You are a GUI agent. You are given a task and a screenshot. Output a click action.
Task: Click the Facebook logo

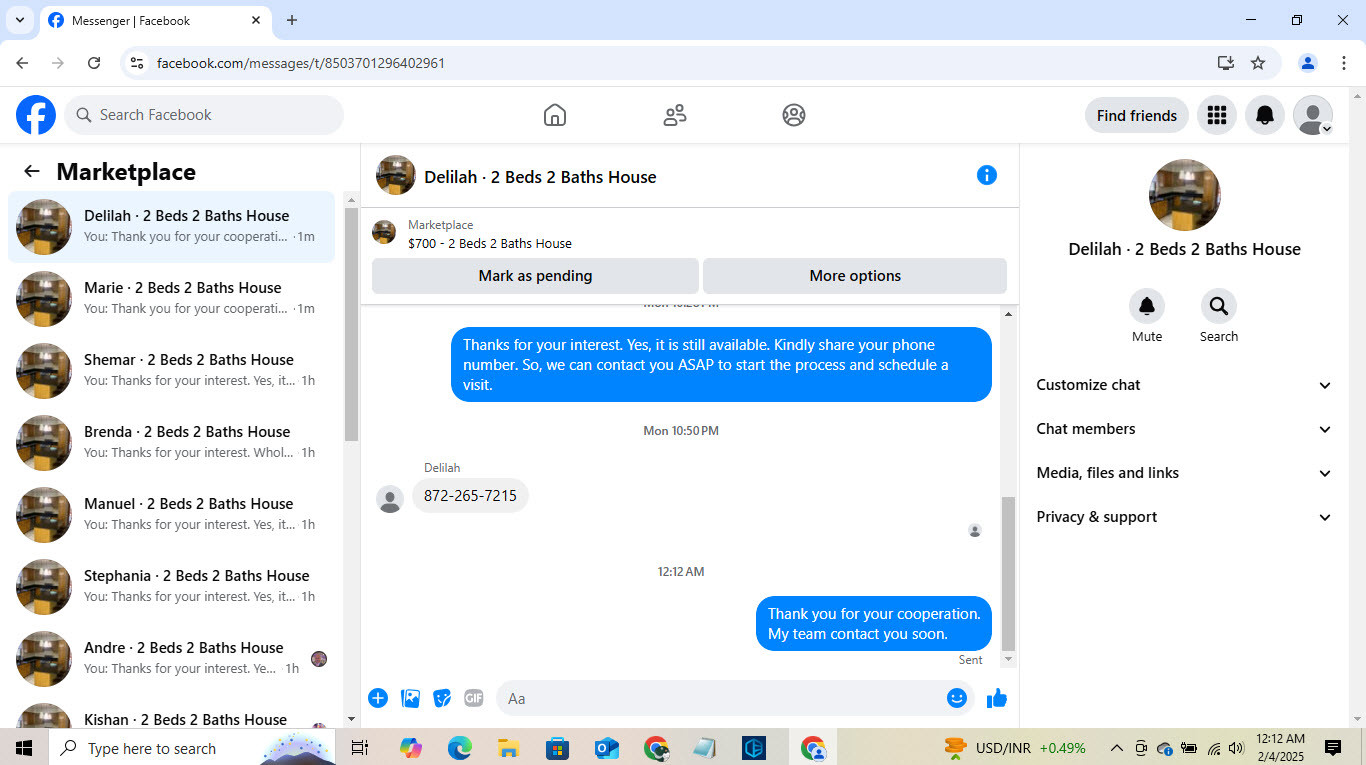click(36, 115)
